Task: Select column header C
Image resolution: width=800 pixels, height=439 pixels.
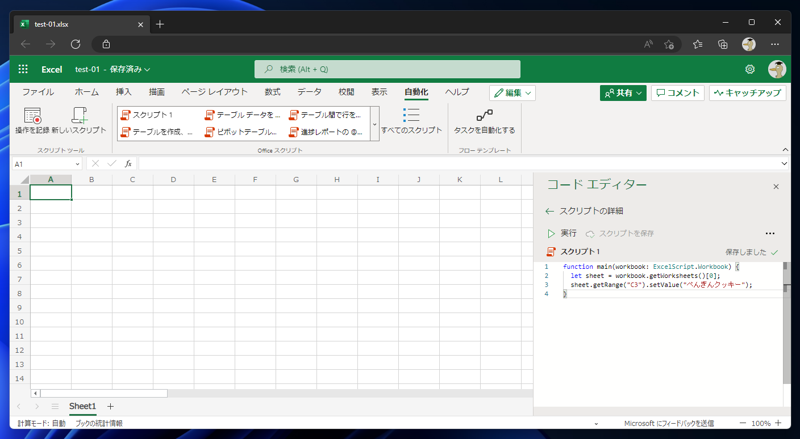Action: [133, 179]
